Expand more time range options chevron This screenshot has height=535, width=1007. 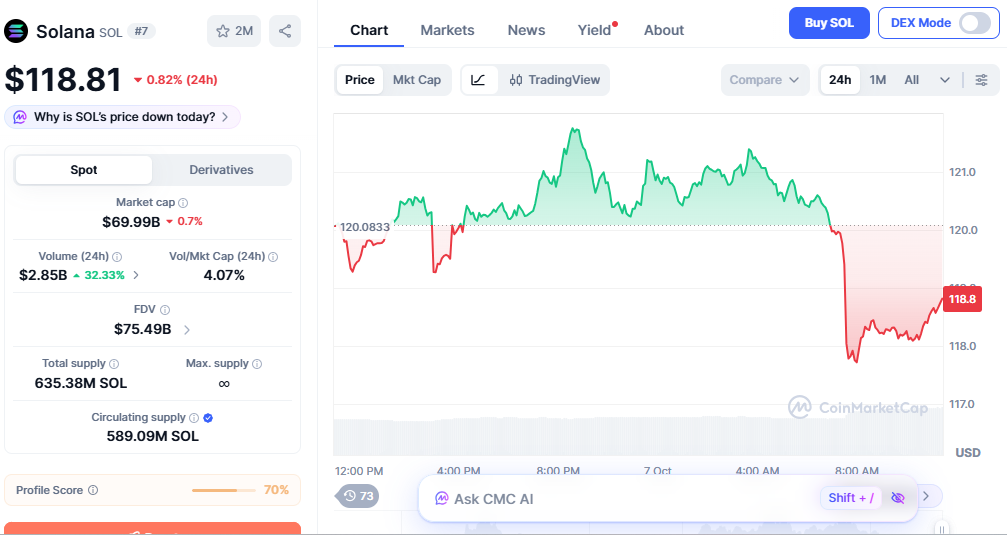point(945,80)
